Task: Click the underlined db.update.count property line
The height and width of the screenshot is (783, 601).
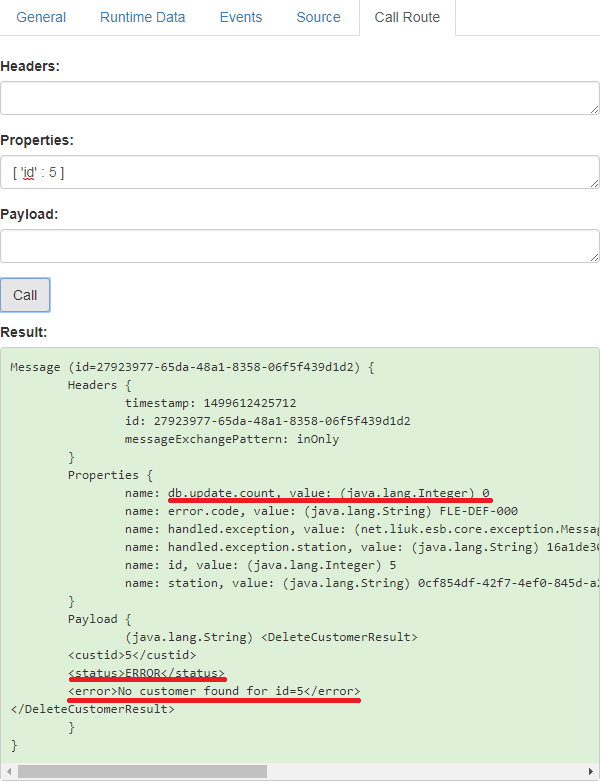Action: coord(328,493)
